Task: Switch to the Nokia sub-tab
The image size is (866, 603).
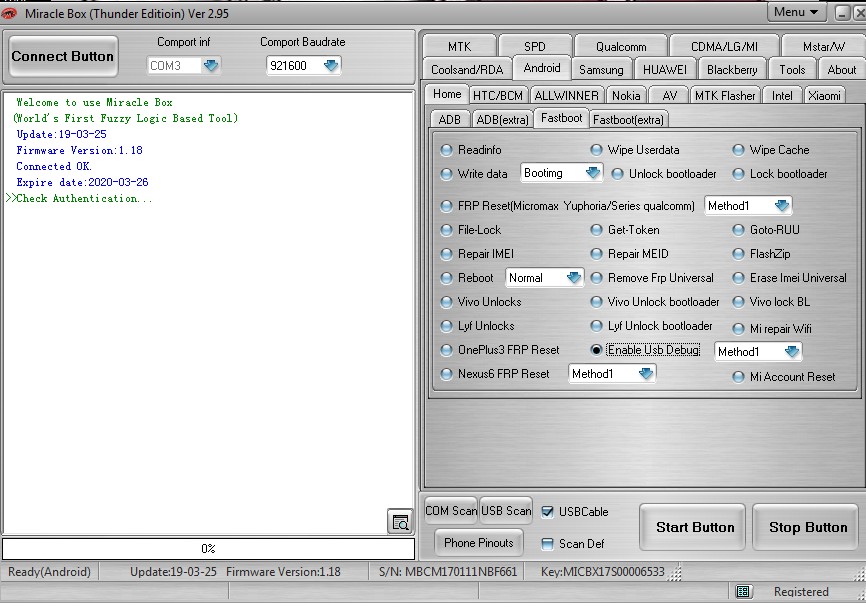Action: [626, 96]
